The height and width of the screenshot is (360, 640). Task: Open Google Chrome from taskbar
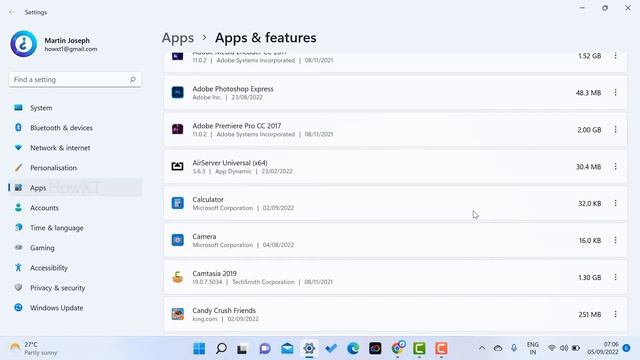click(398, 348)
